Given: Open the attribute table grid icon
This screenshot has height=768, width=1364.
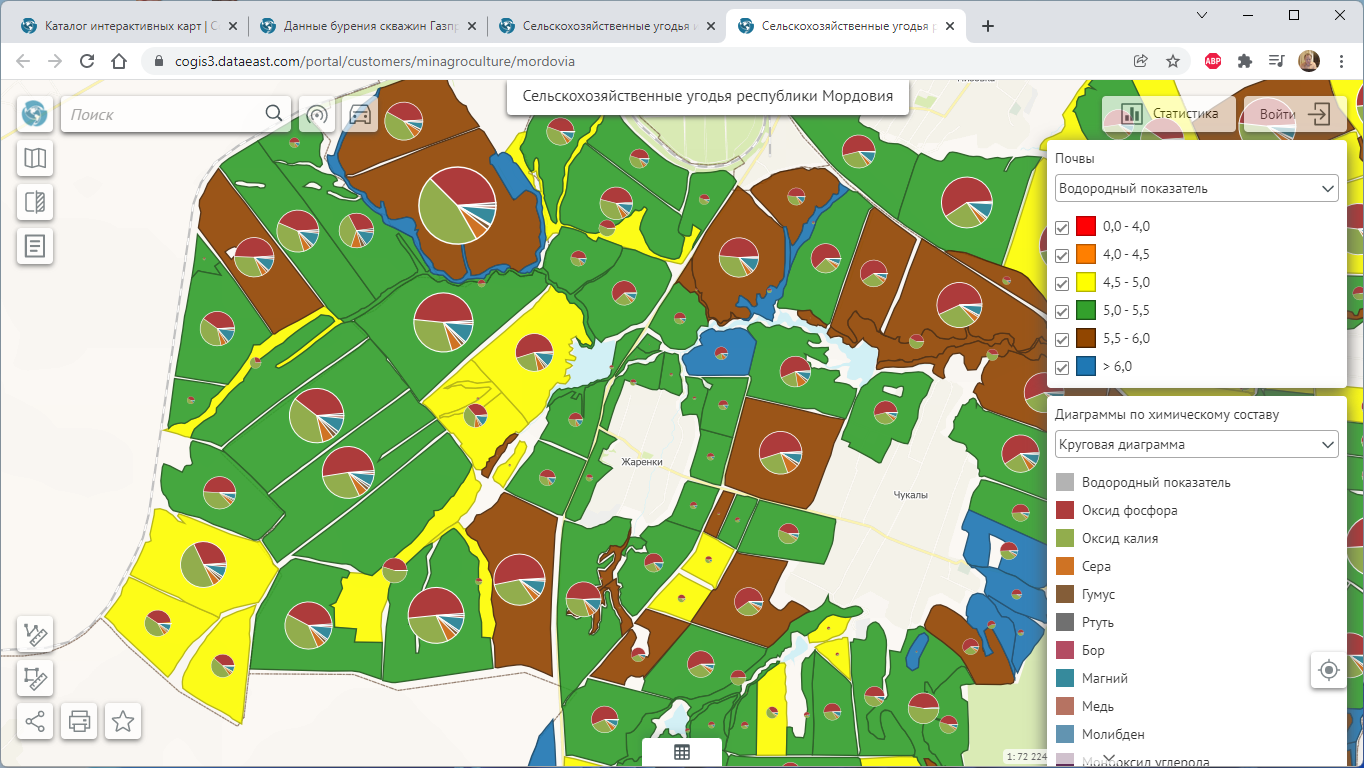Looking at the screenshot, I should pyautogui.click(x=682, y=753).
